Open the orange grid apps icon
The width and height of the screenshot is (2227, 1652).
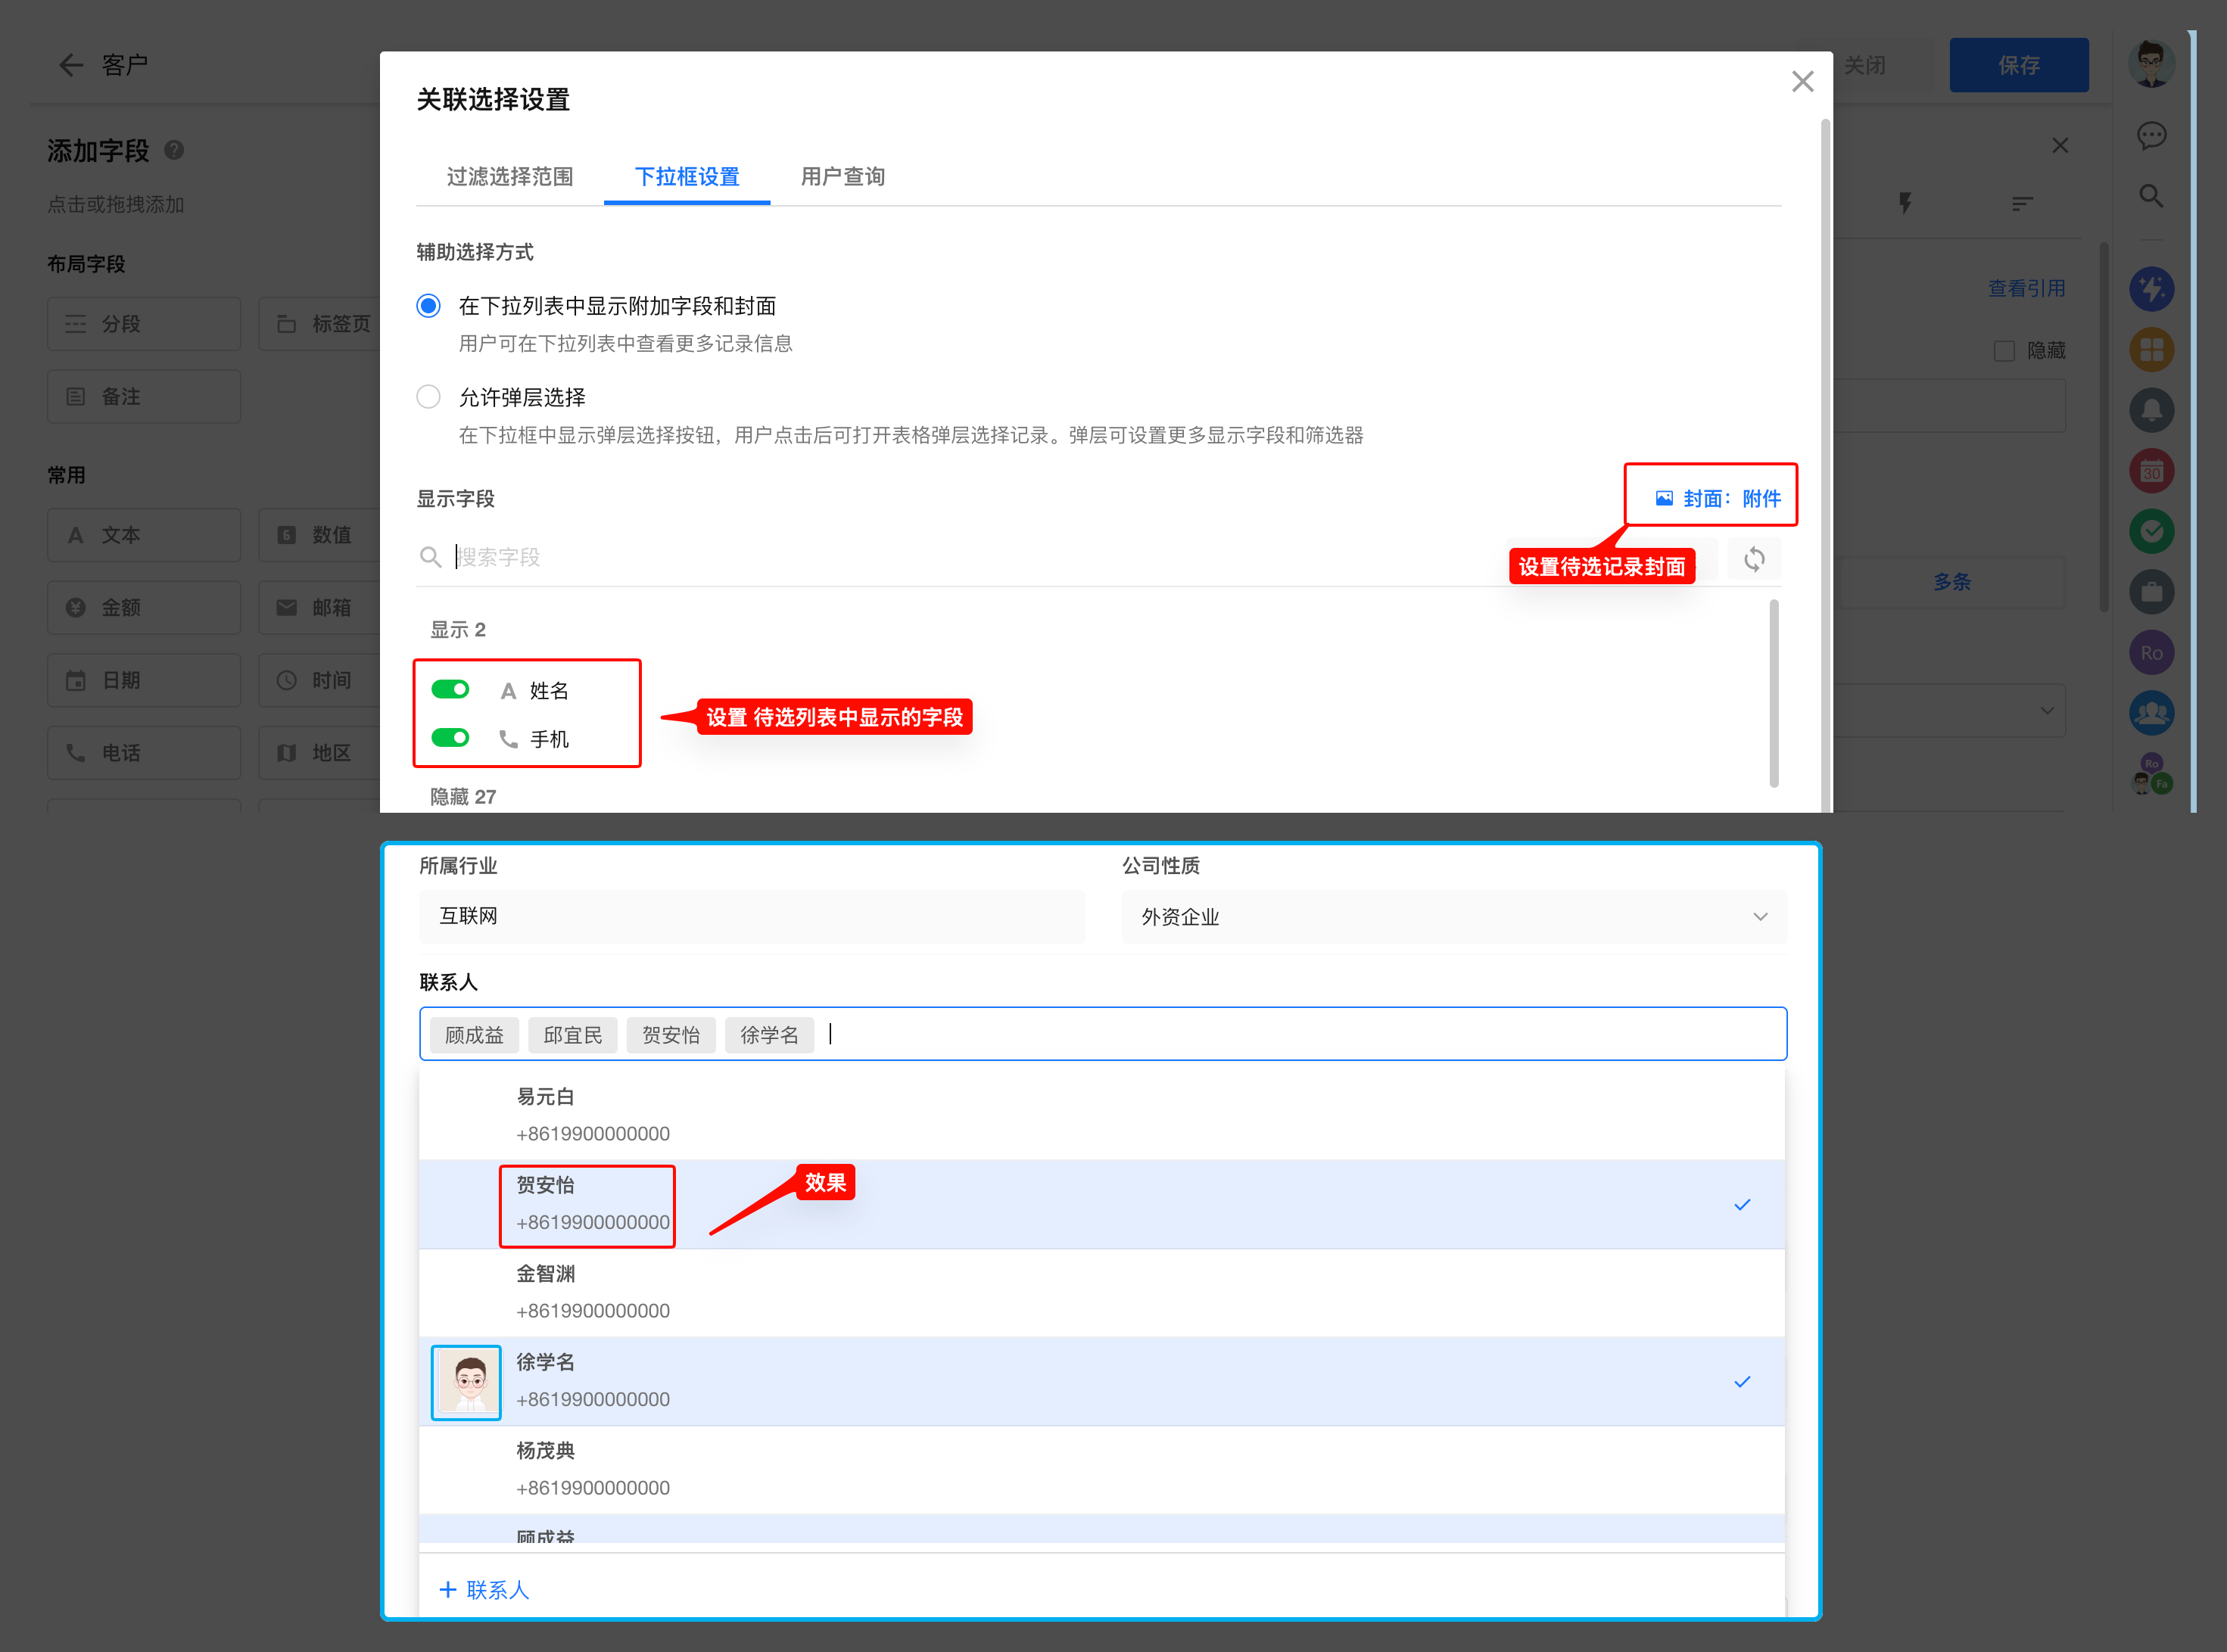point(2151,350)
